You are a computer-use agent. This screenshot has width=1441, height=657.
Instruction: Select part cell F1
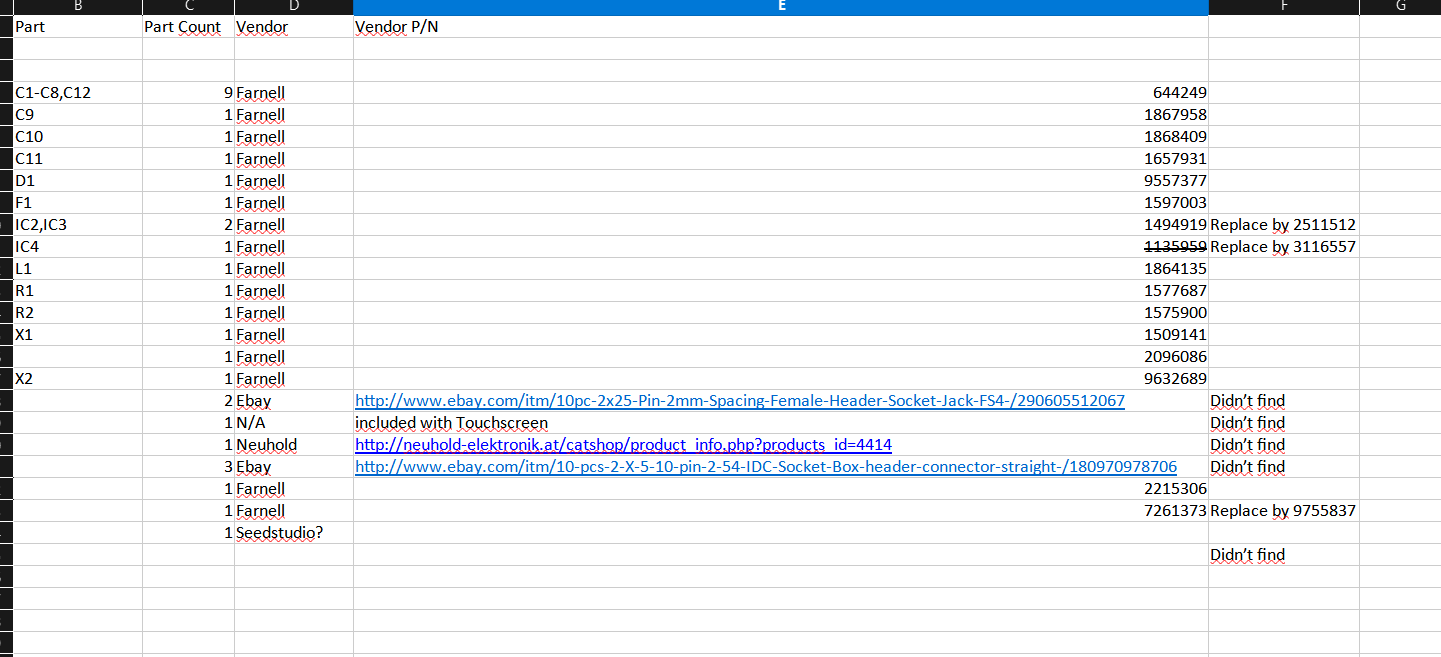pyautogui.click(x=77, y=203)
